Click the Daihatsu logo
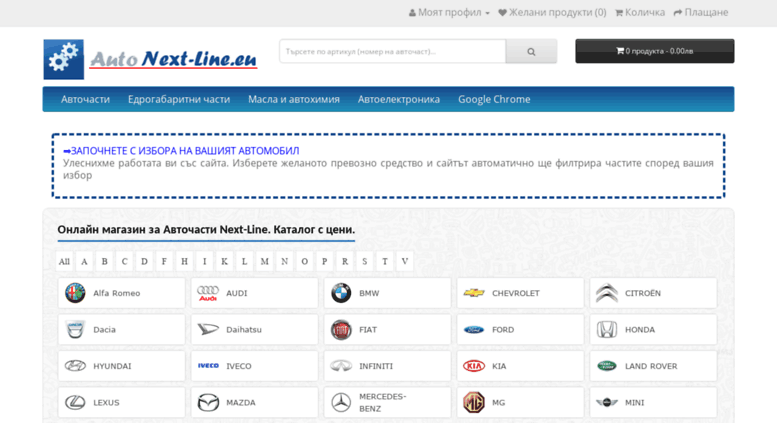 click(x=208, y=329)
